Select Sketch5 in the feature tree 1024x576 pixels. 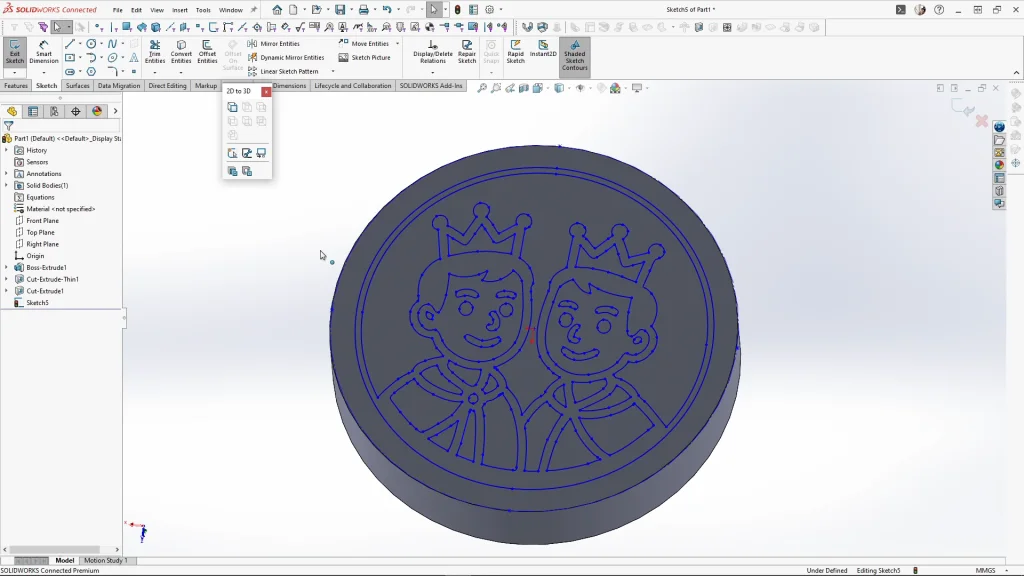tap(37, 303)
